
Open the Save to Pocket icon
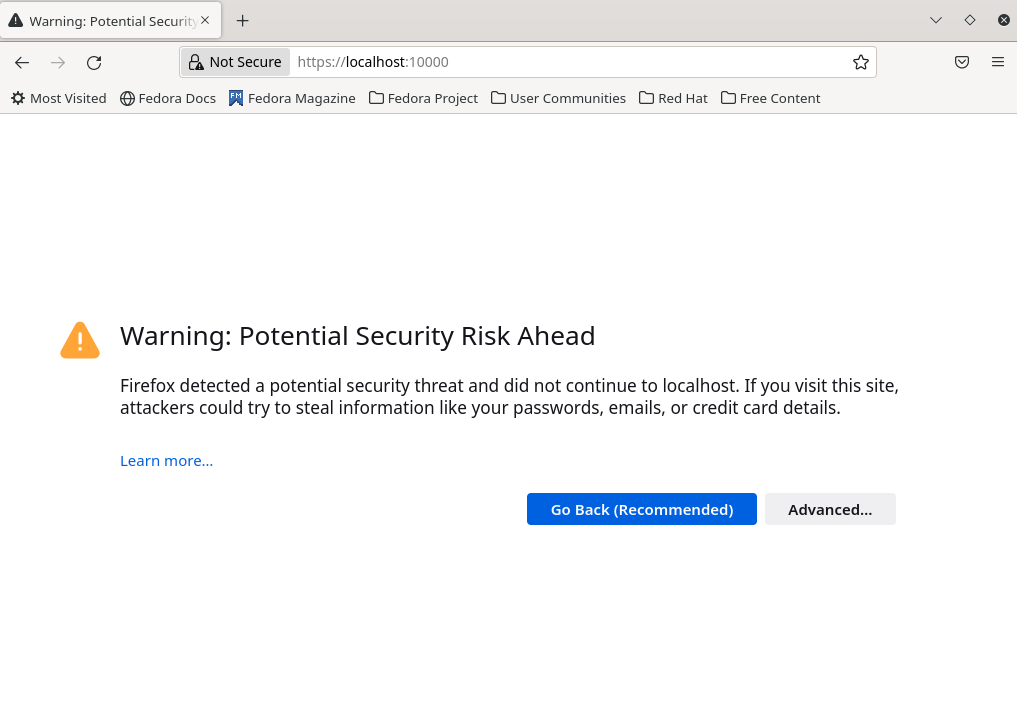tap(962, 62)
